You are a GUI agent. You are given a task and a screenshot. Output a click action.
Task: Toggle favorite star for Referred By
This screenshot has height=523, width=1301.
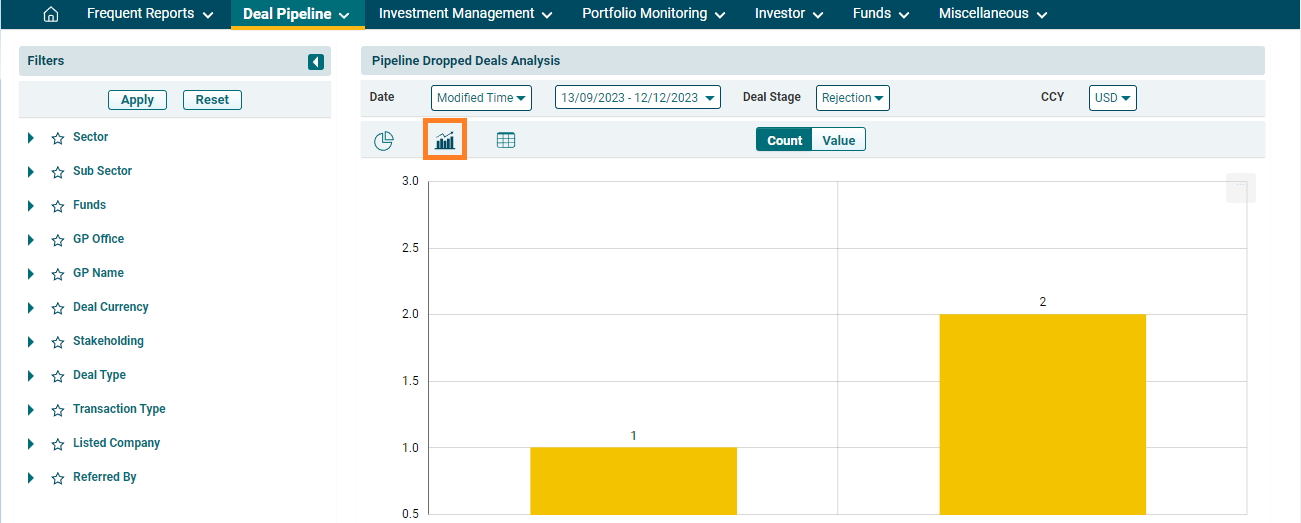tap(58, 478)
